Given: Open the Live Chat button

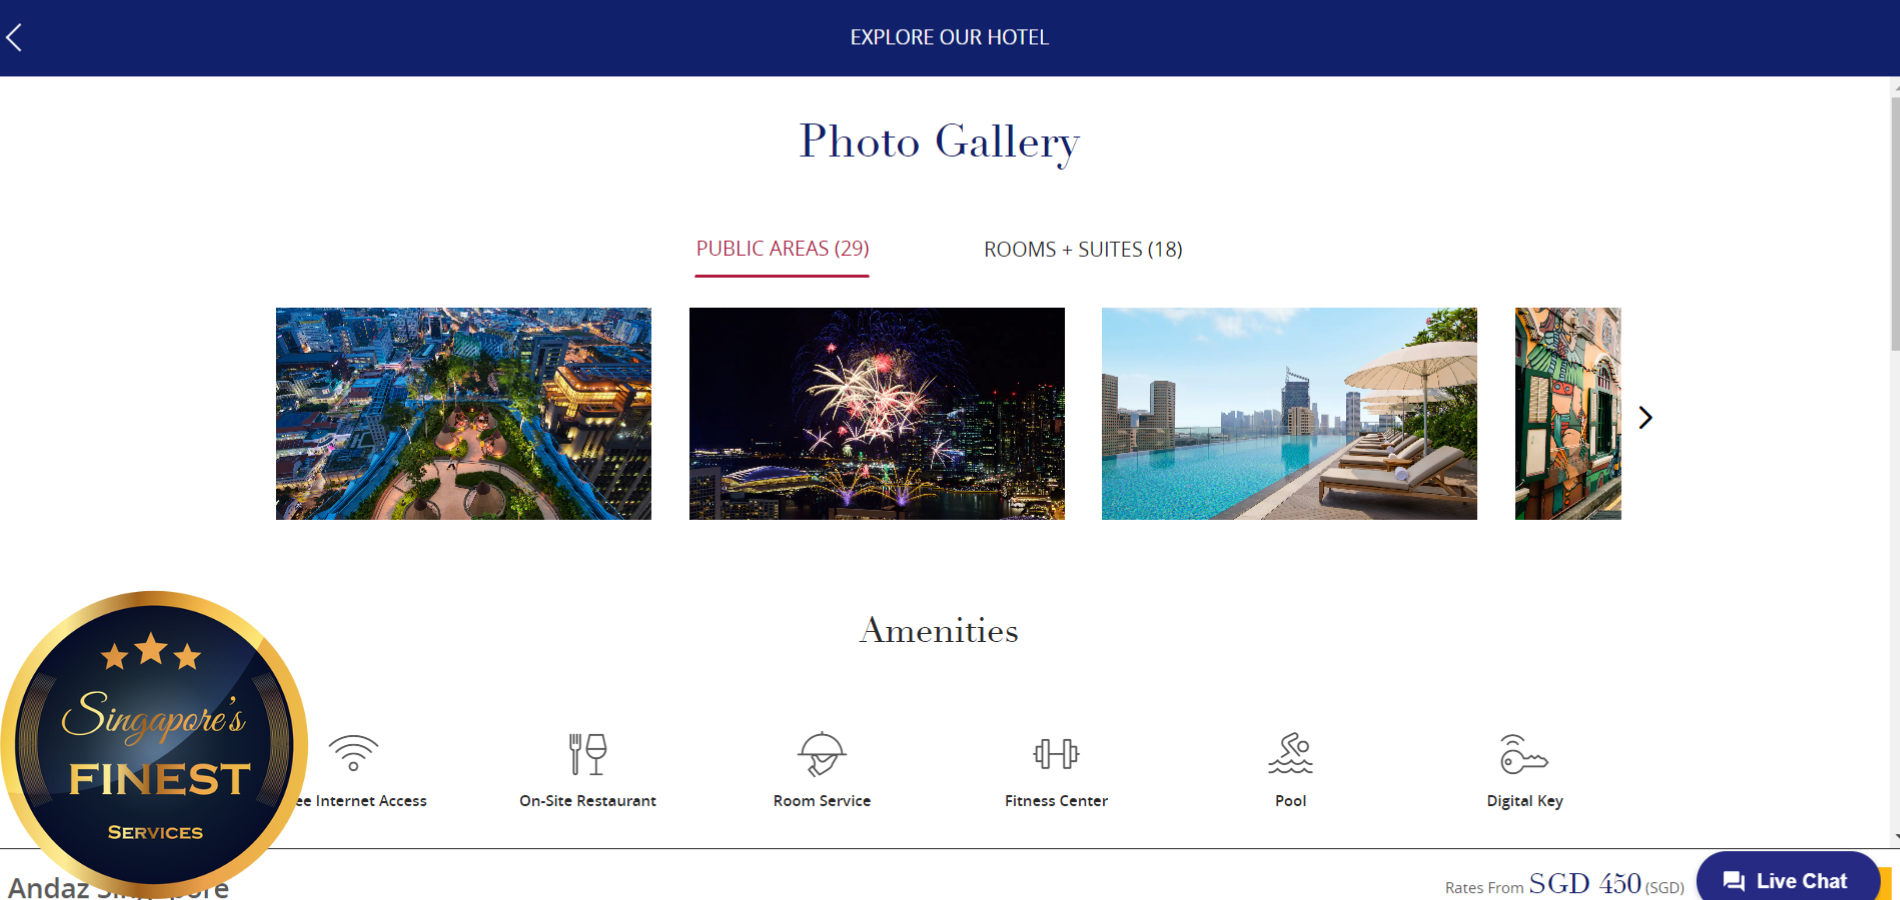Looking at the screenshot, I should (x=1788, y=878).
